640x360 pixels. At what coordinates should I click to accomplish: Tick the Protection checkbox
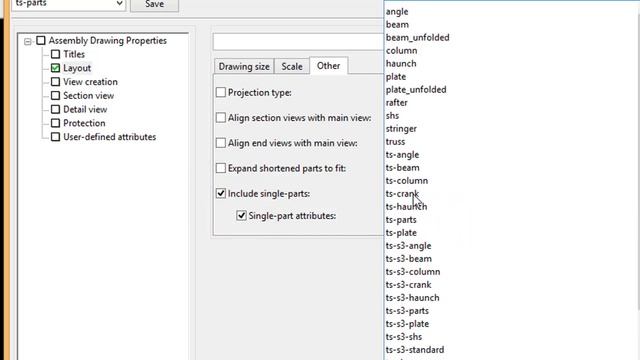click(x=56, y=123)
